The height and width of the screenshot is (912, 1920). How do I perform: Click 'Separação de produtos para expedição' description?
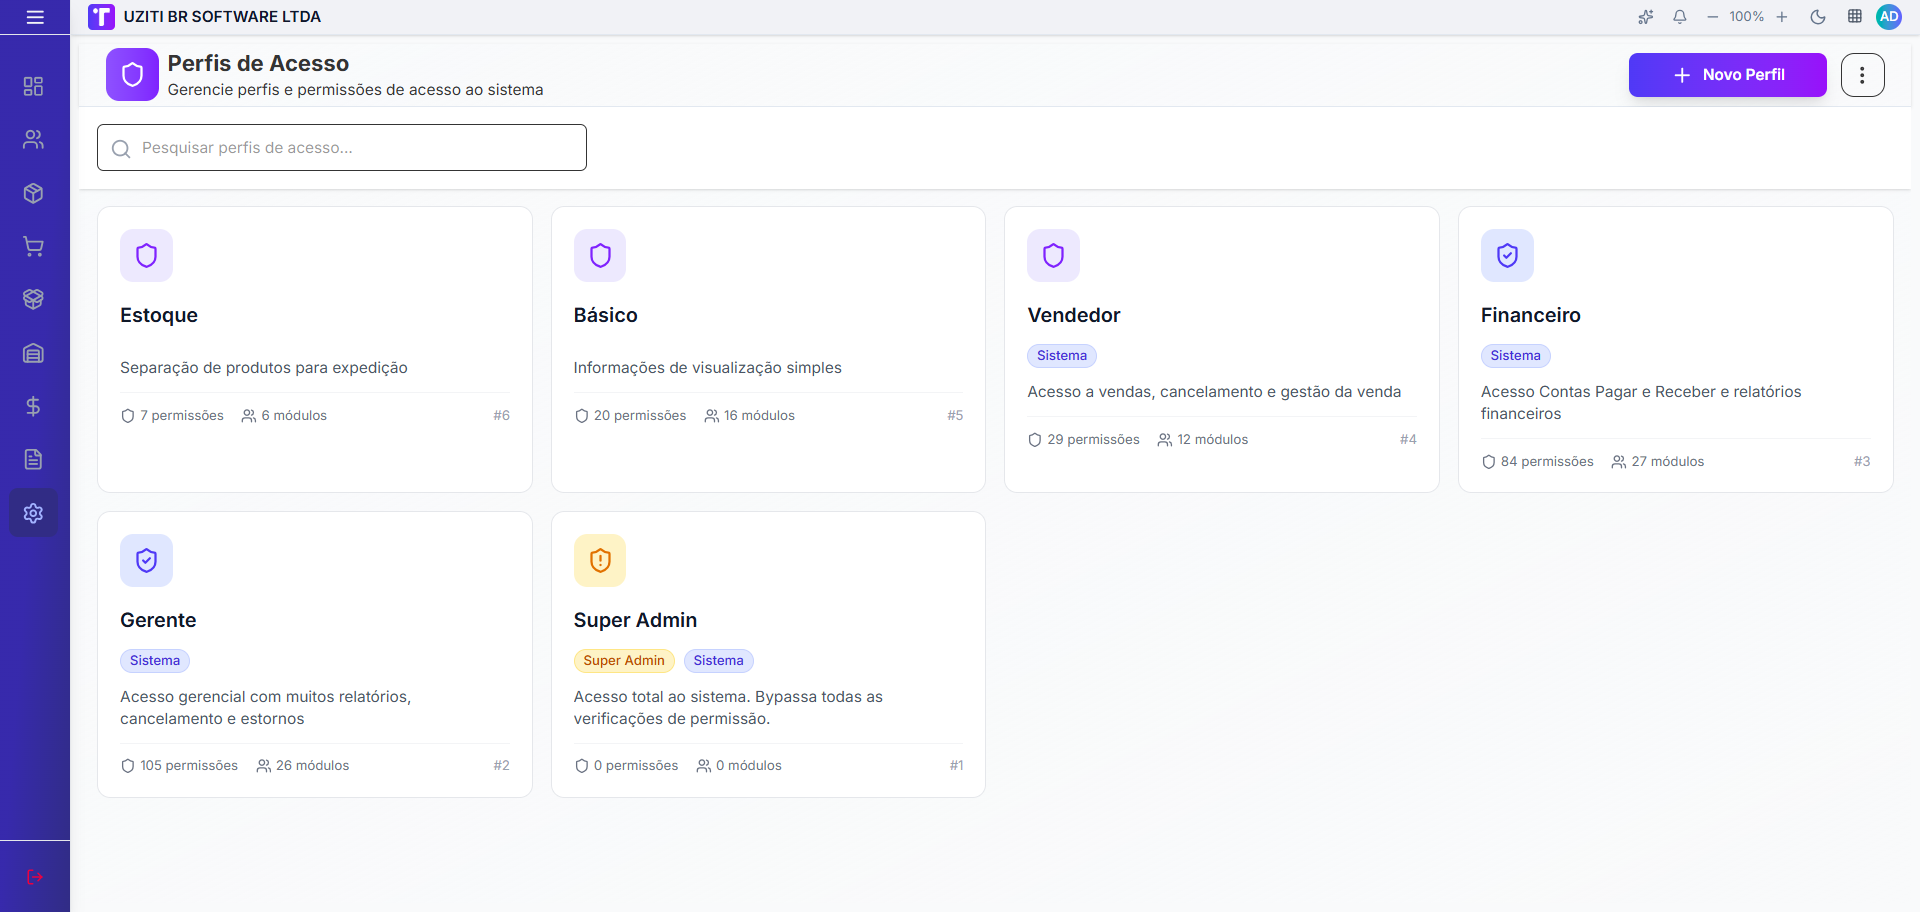coord(264,368)
